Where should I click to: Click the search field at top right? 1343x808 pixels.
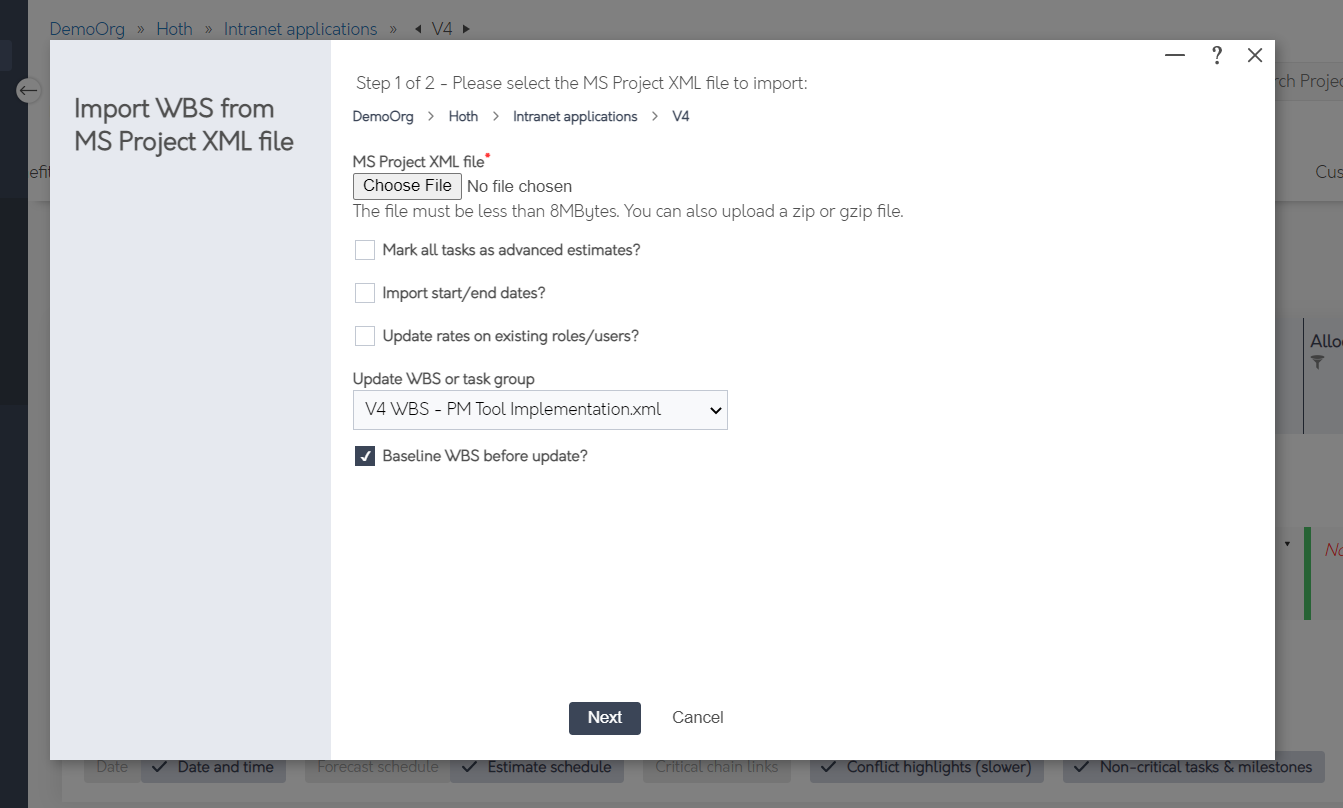(x=1310, y=80)
